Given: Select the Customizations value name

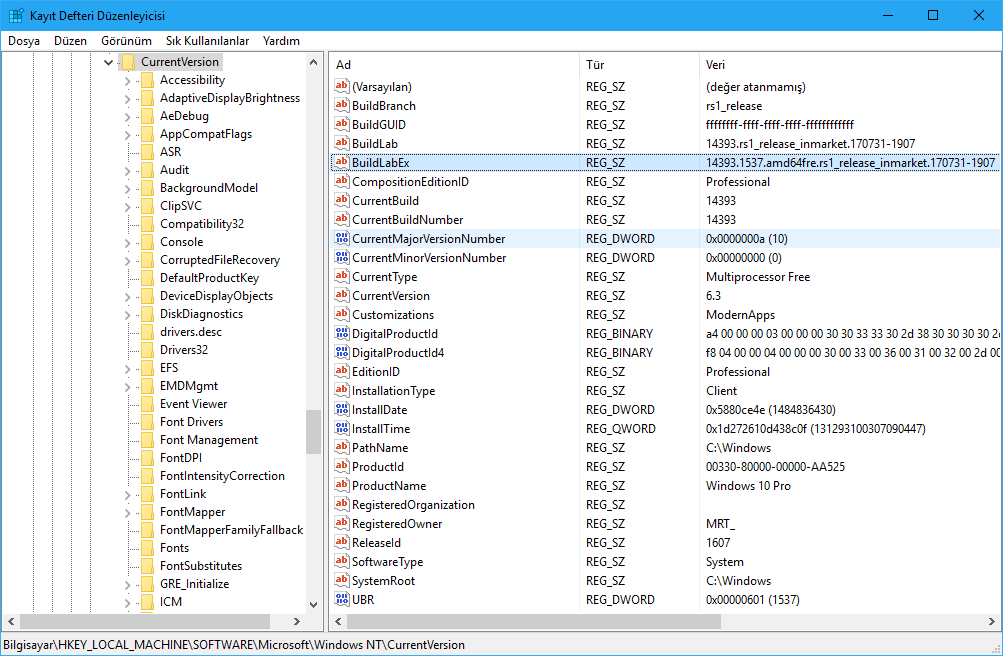Looking at the screenshot, I should [393, 315].
